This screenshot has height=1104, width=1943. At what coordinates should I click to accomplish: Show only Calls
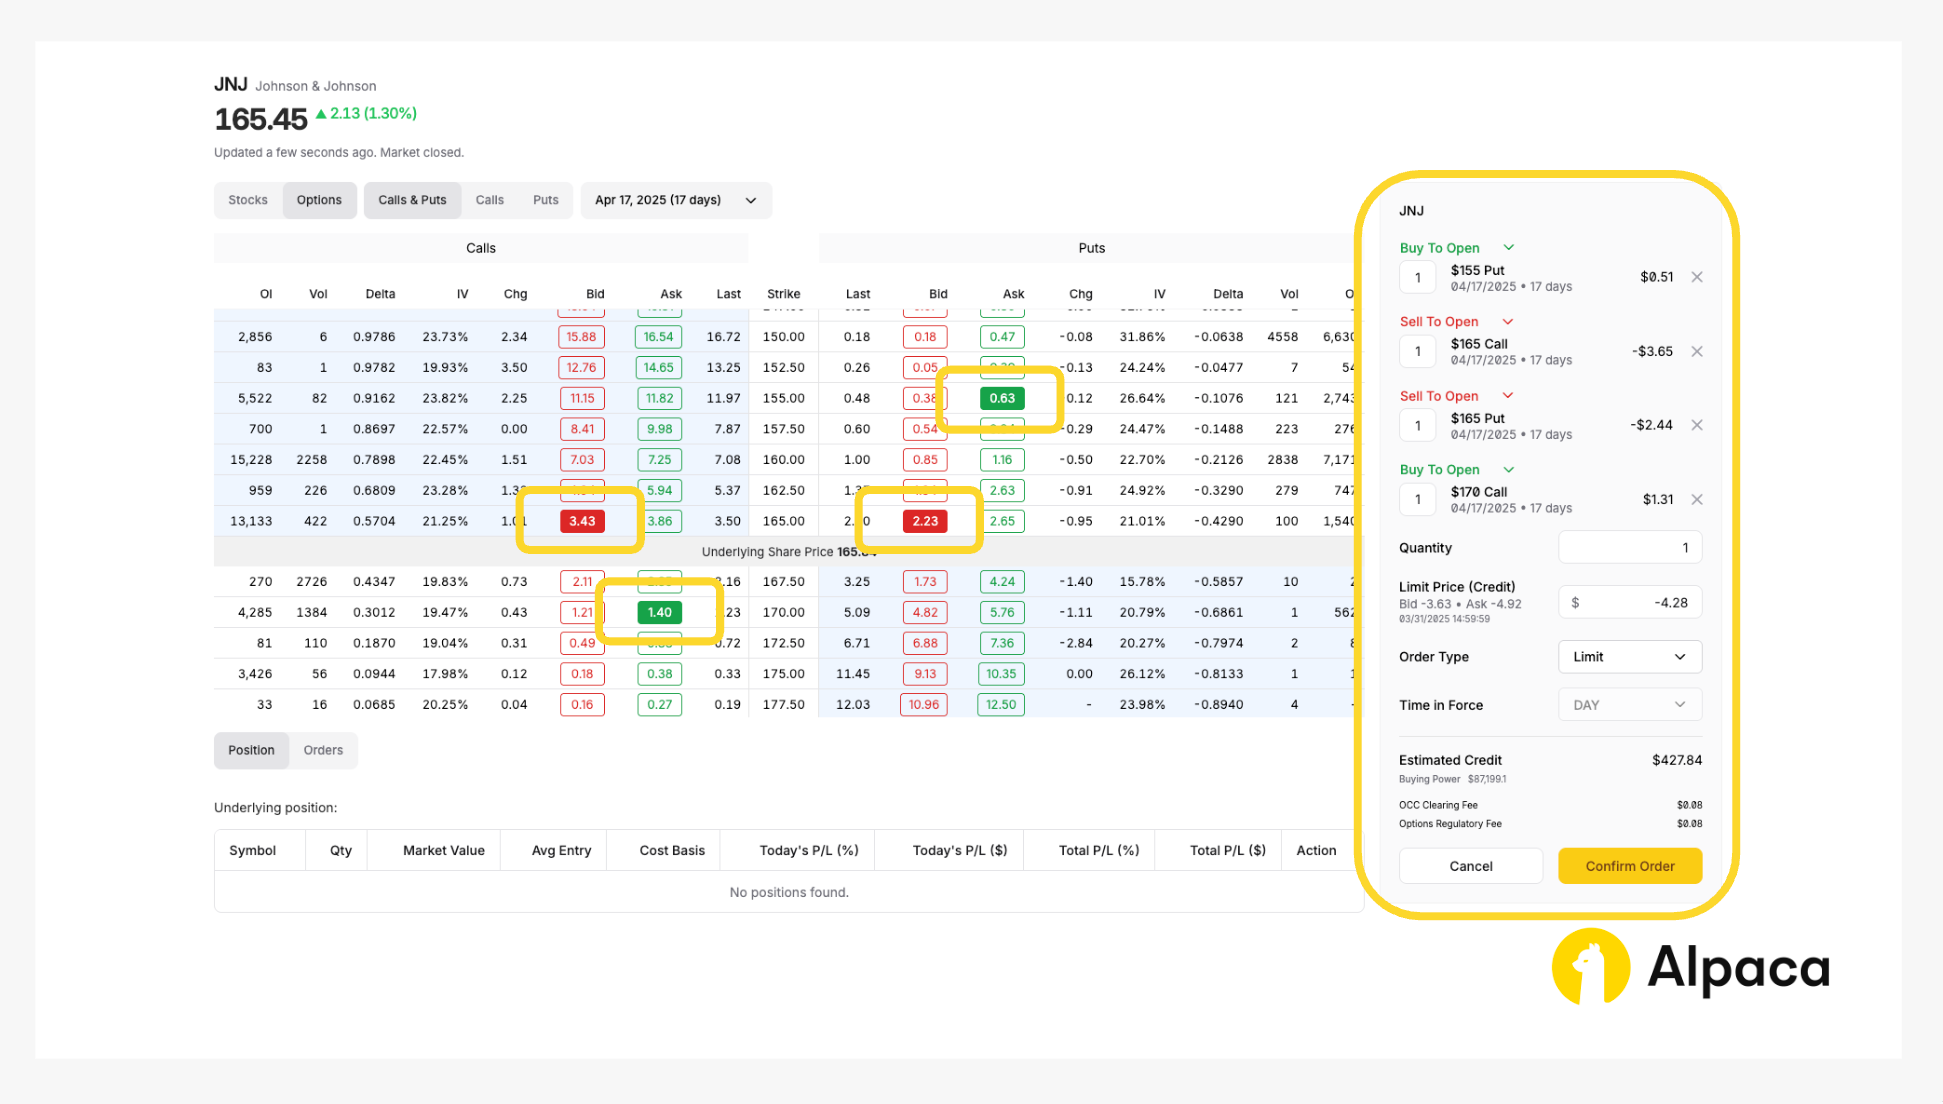pyautogui.click(x=490, y=200)
